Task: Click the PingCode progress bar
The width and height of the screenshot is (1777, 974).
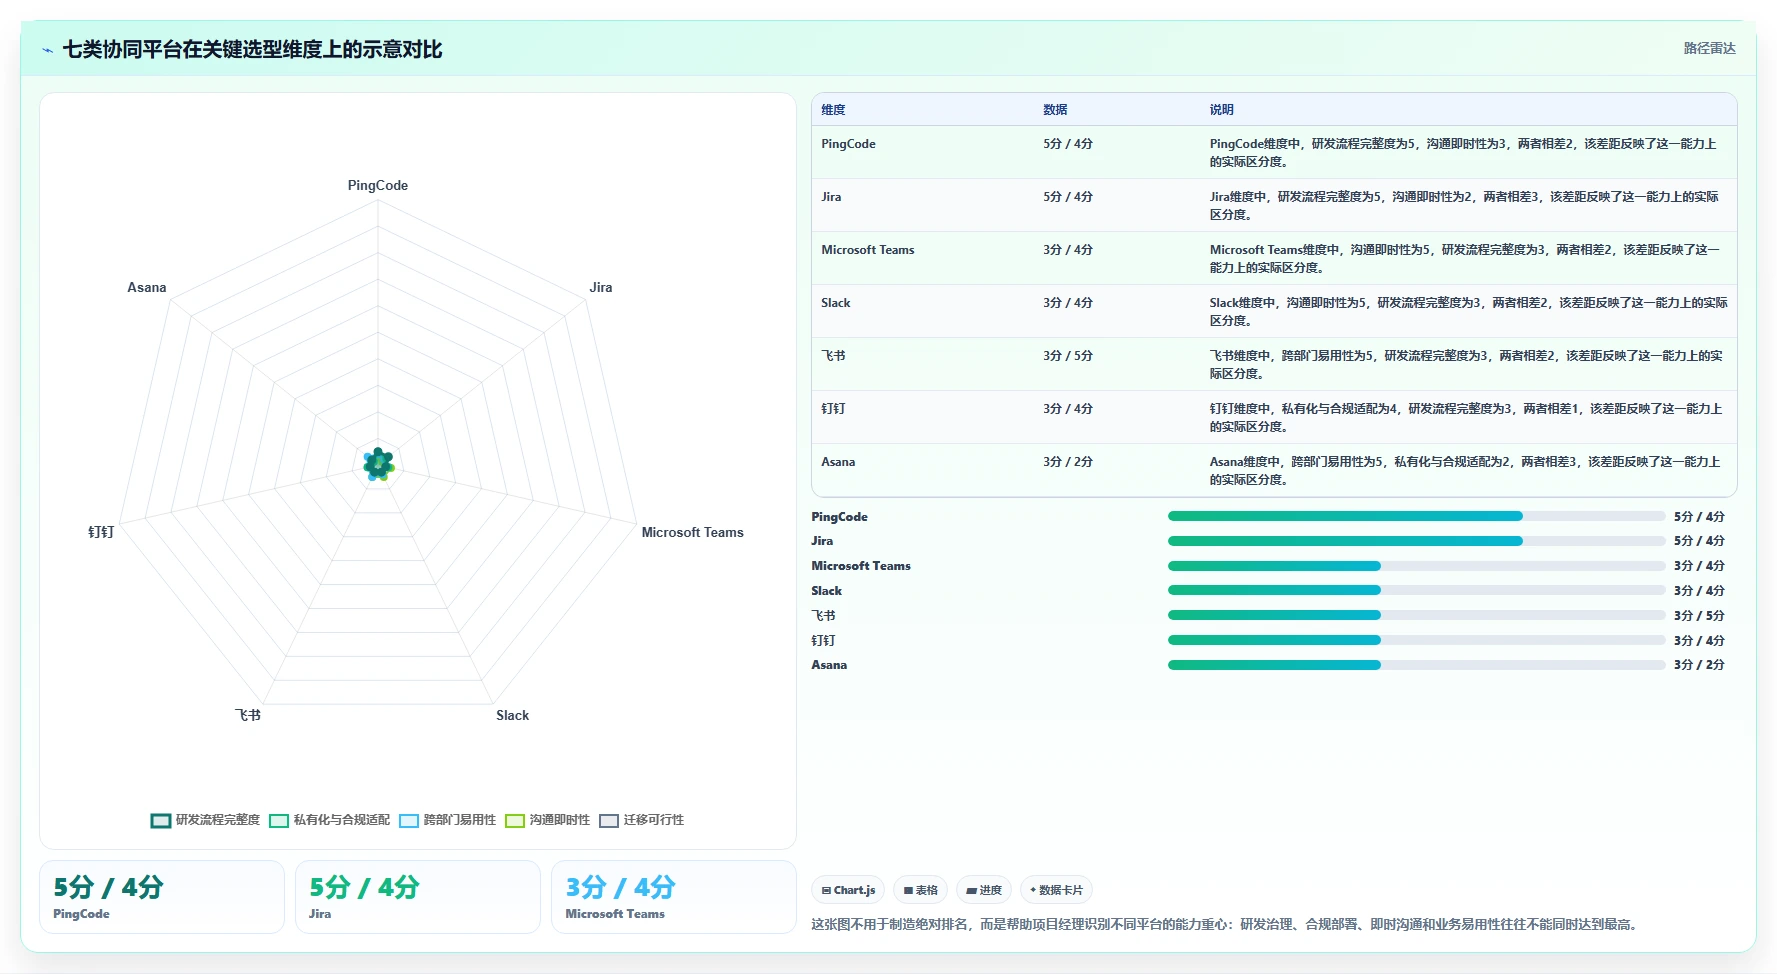Action: [x=1416, y=516]
